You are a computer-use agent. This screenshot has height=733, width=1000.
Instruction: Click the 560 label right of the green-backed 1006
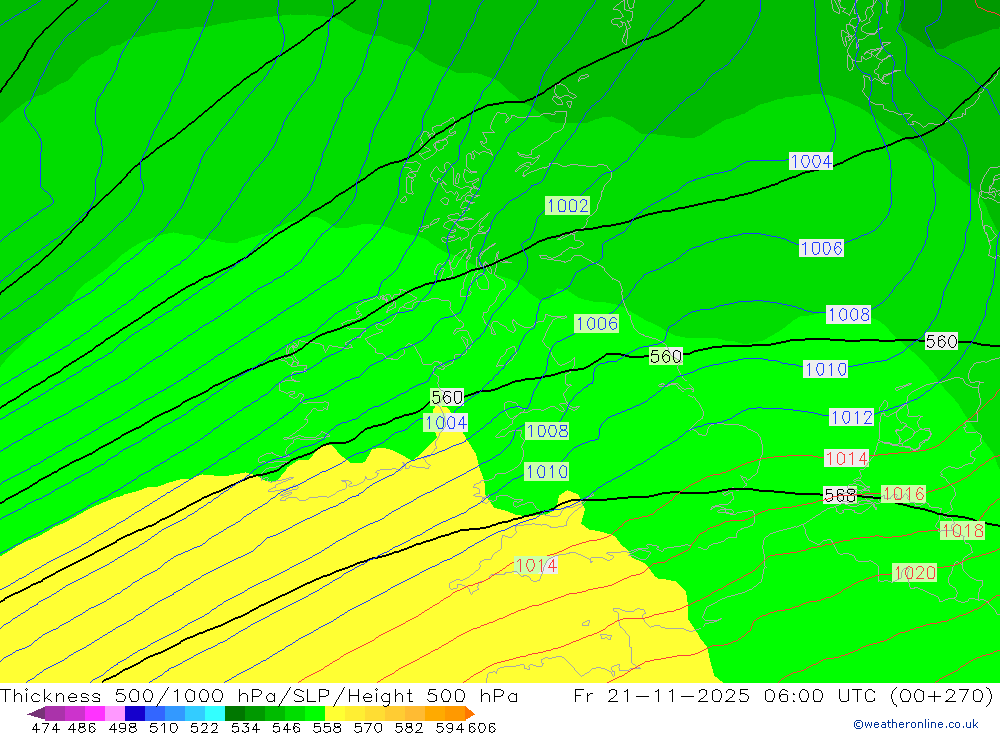pyautogui.click(x=666, y=356)
